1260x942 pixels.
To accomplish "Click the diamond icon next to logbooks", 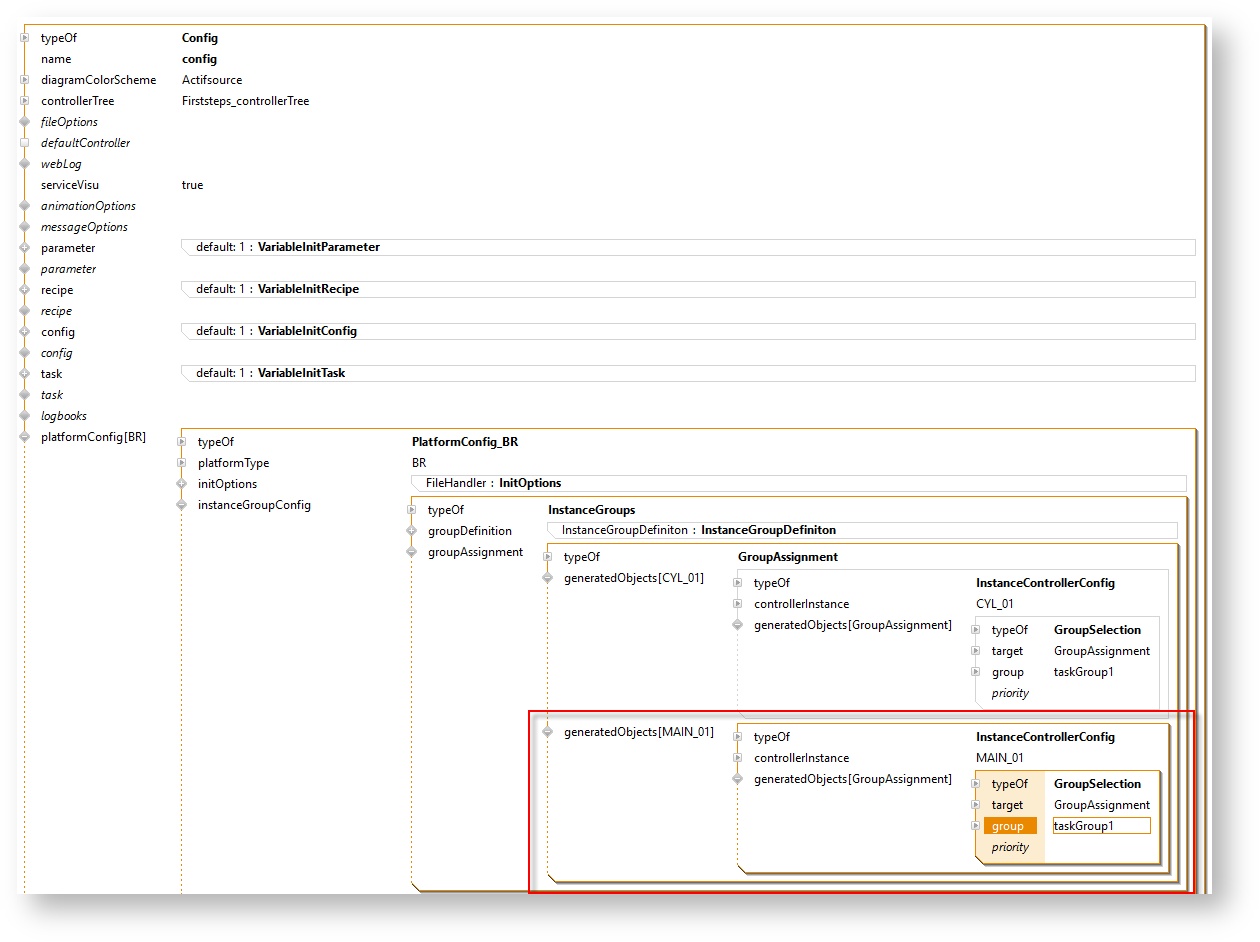I will click(25, 416).
